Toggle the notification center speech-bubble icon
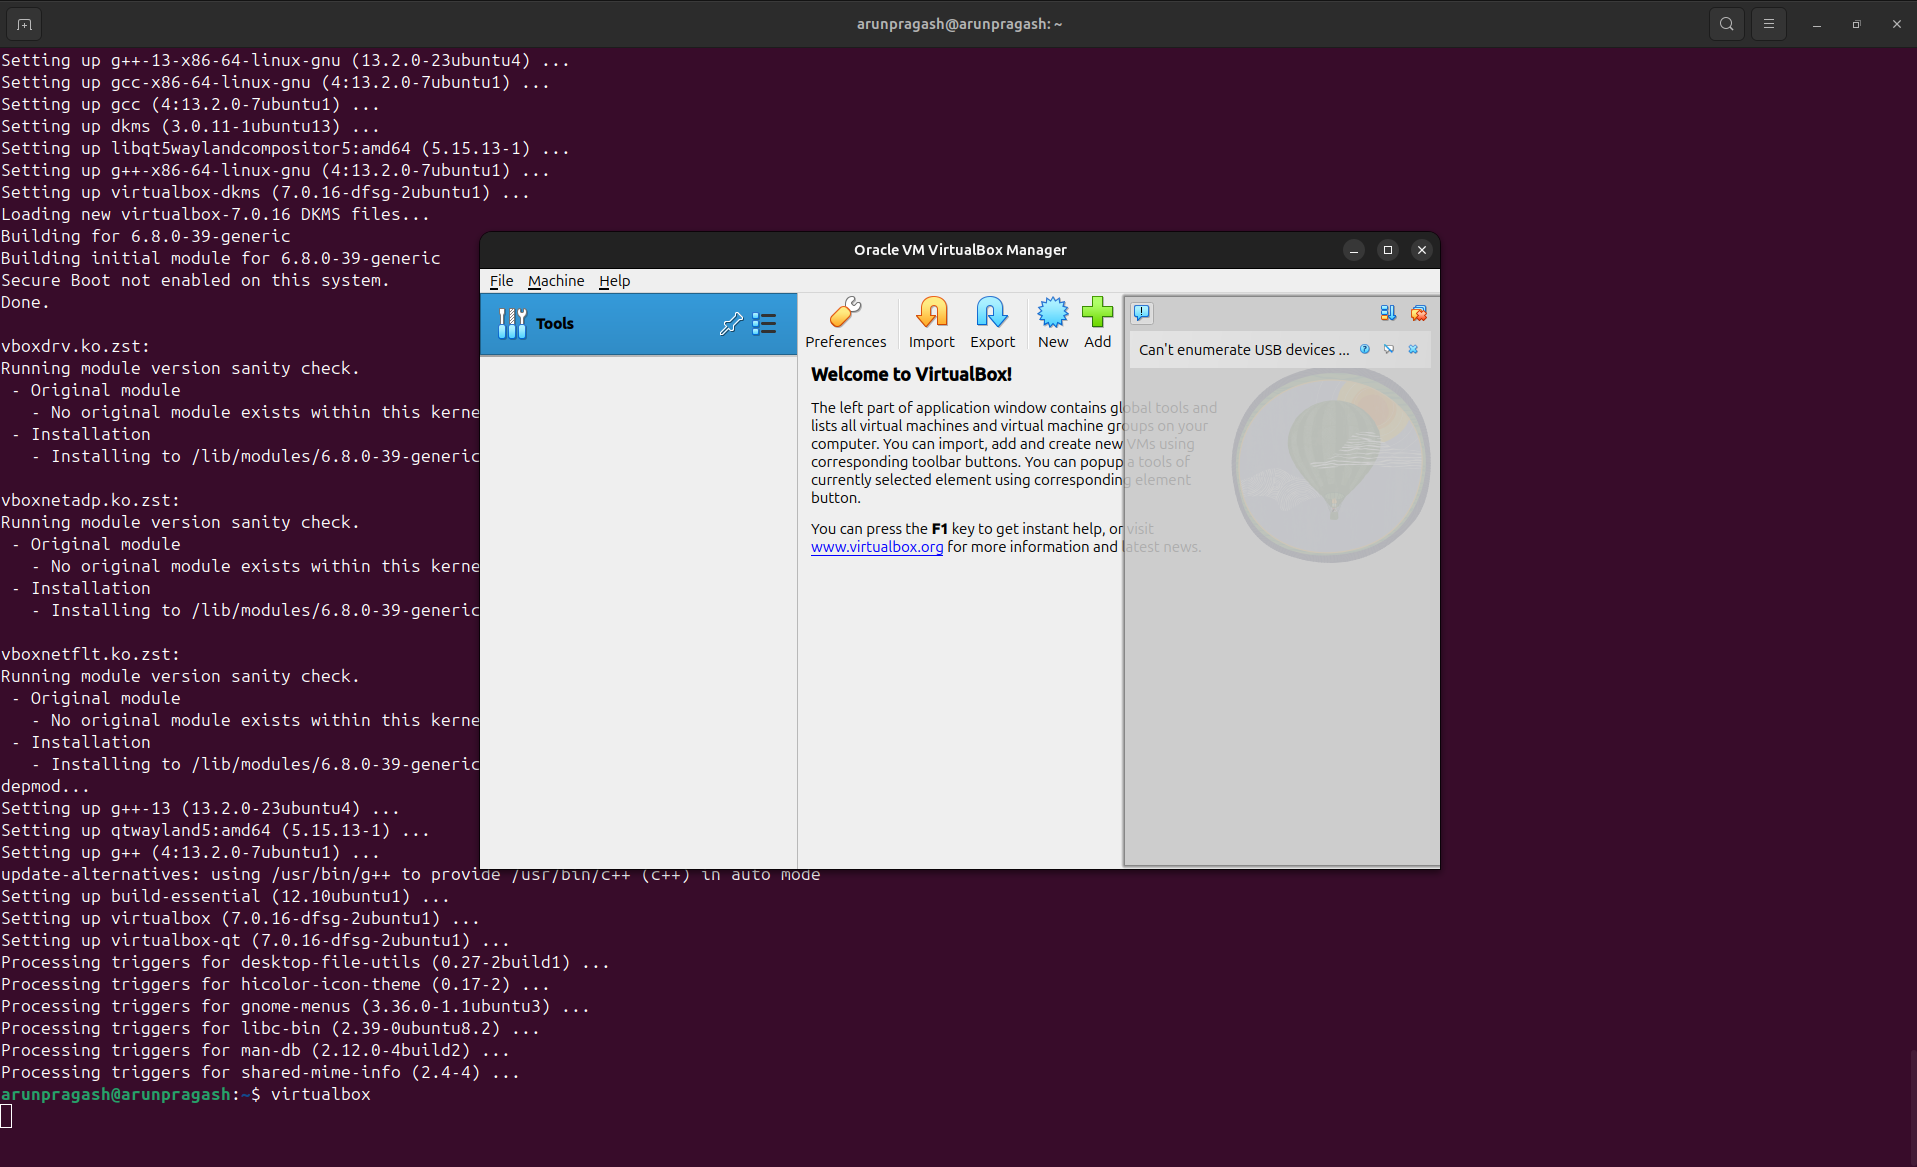The image size is (1917, 1167). click(1142, 313)
